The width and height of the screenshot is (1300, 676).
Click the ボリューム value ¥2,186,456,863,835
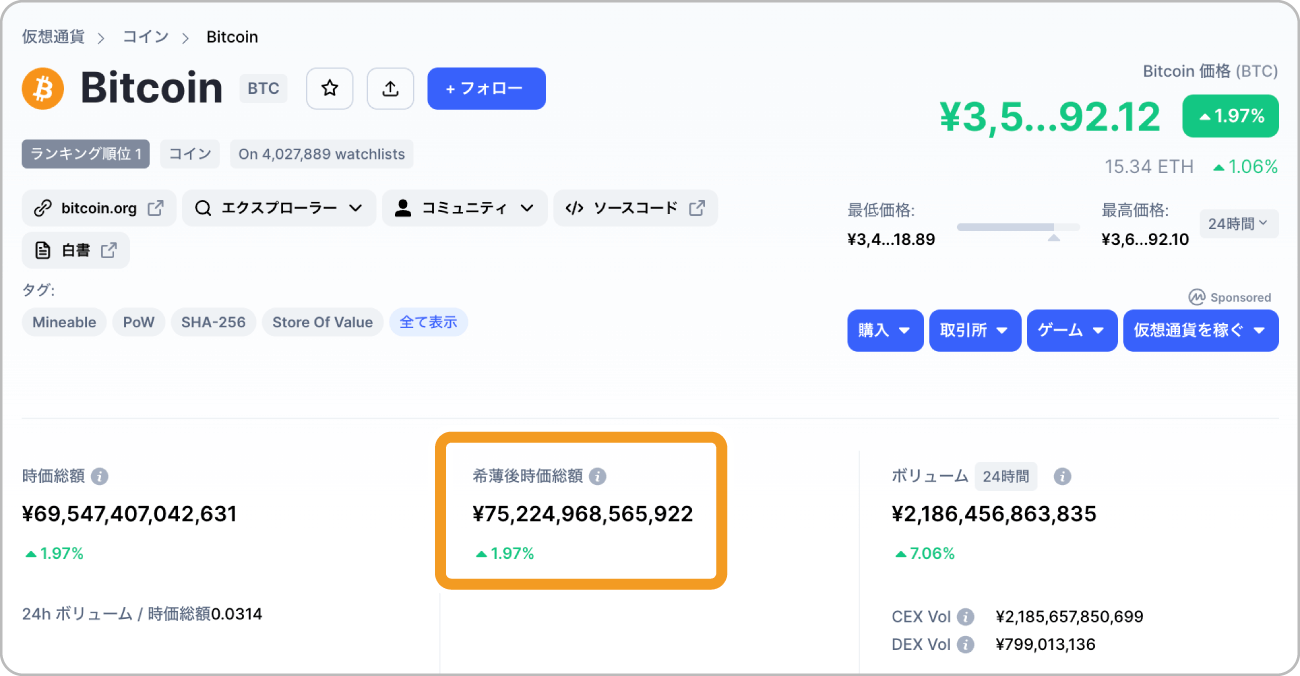tap(994, 515)
